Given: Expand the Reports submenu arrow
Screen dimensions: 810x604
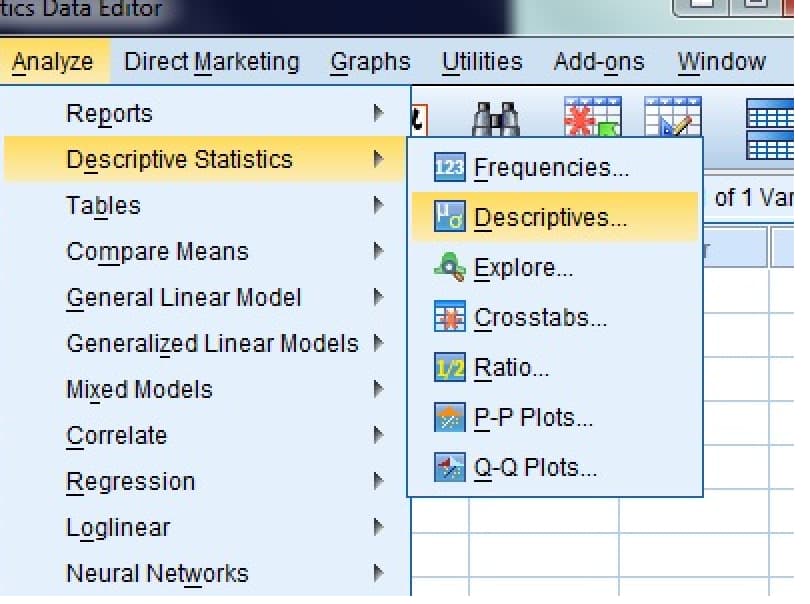Looking at the screenshot, I should (379, 113).
